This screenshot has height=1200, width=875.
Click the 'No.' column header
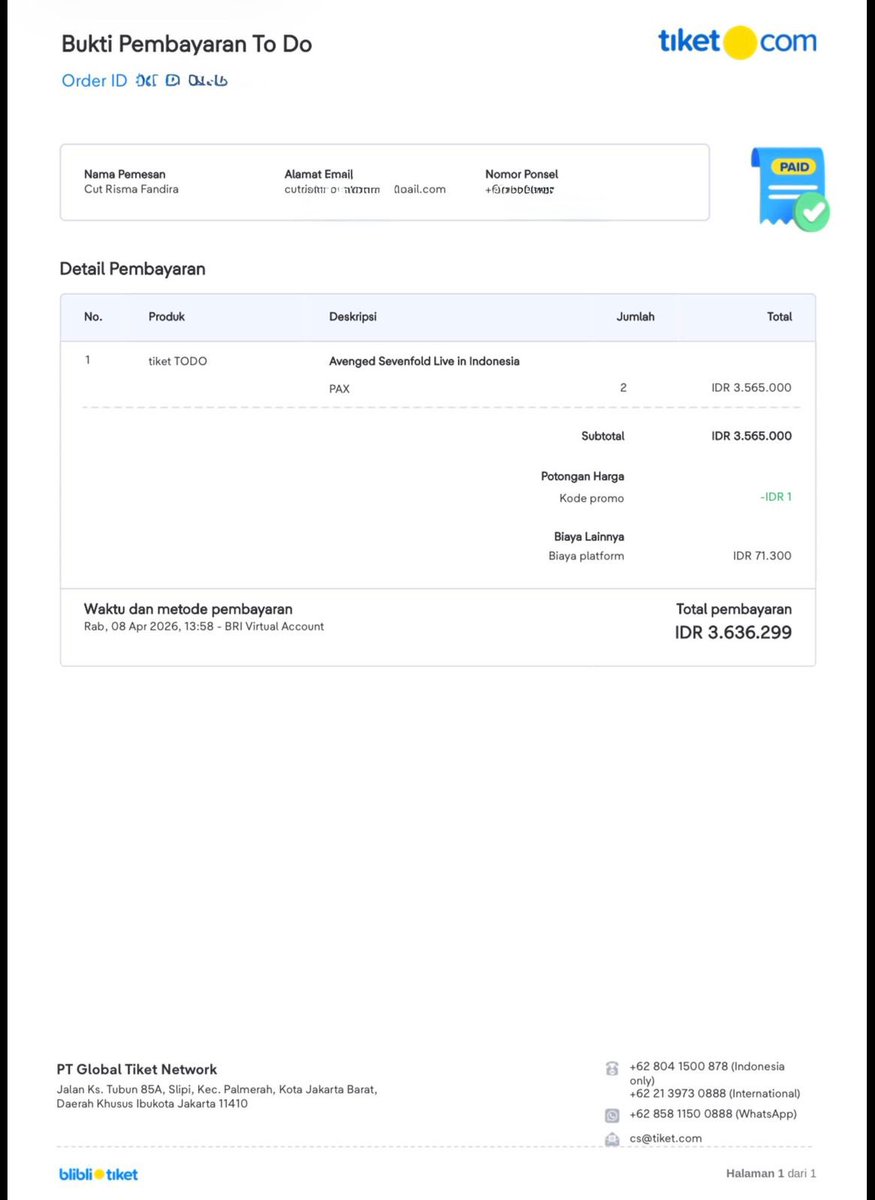click(x=93, y=317)
